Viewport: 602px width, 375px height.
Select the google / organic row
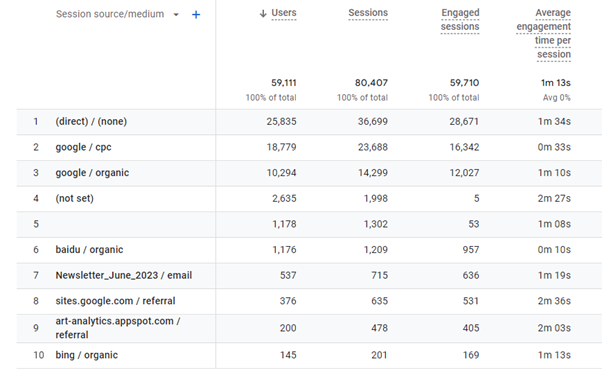[309, 173]
